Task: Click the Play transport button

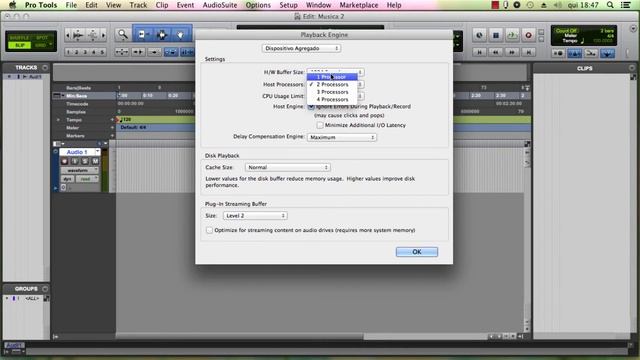Action: pos(512,35)
